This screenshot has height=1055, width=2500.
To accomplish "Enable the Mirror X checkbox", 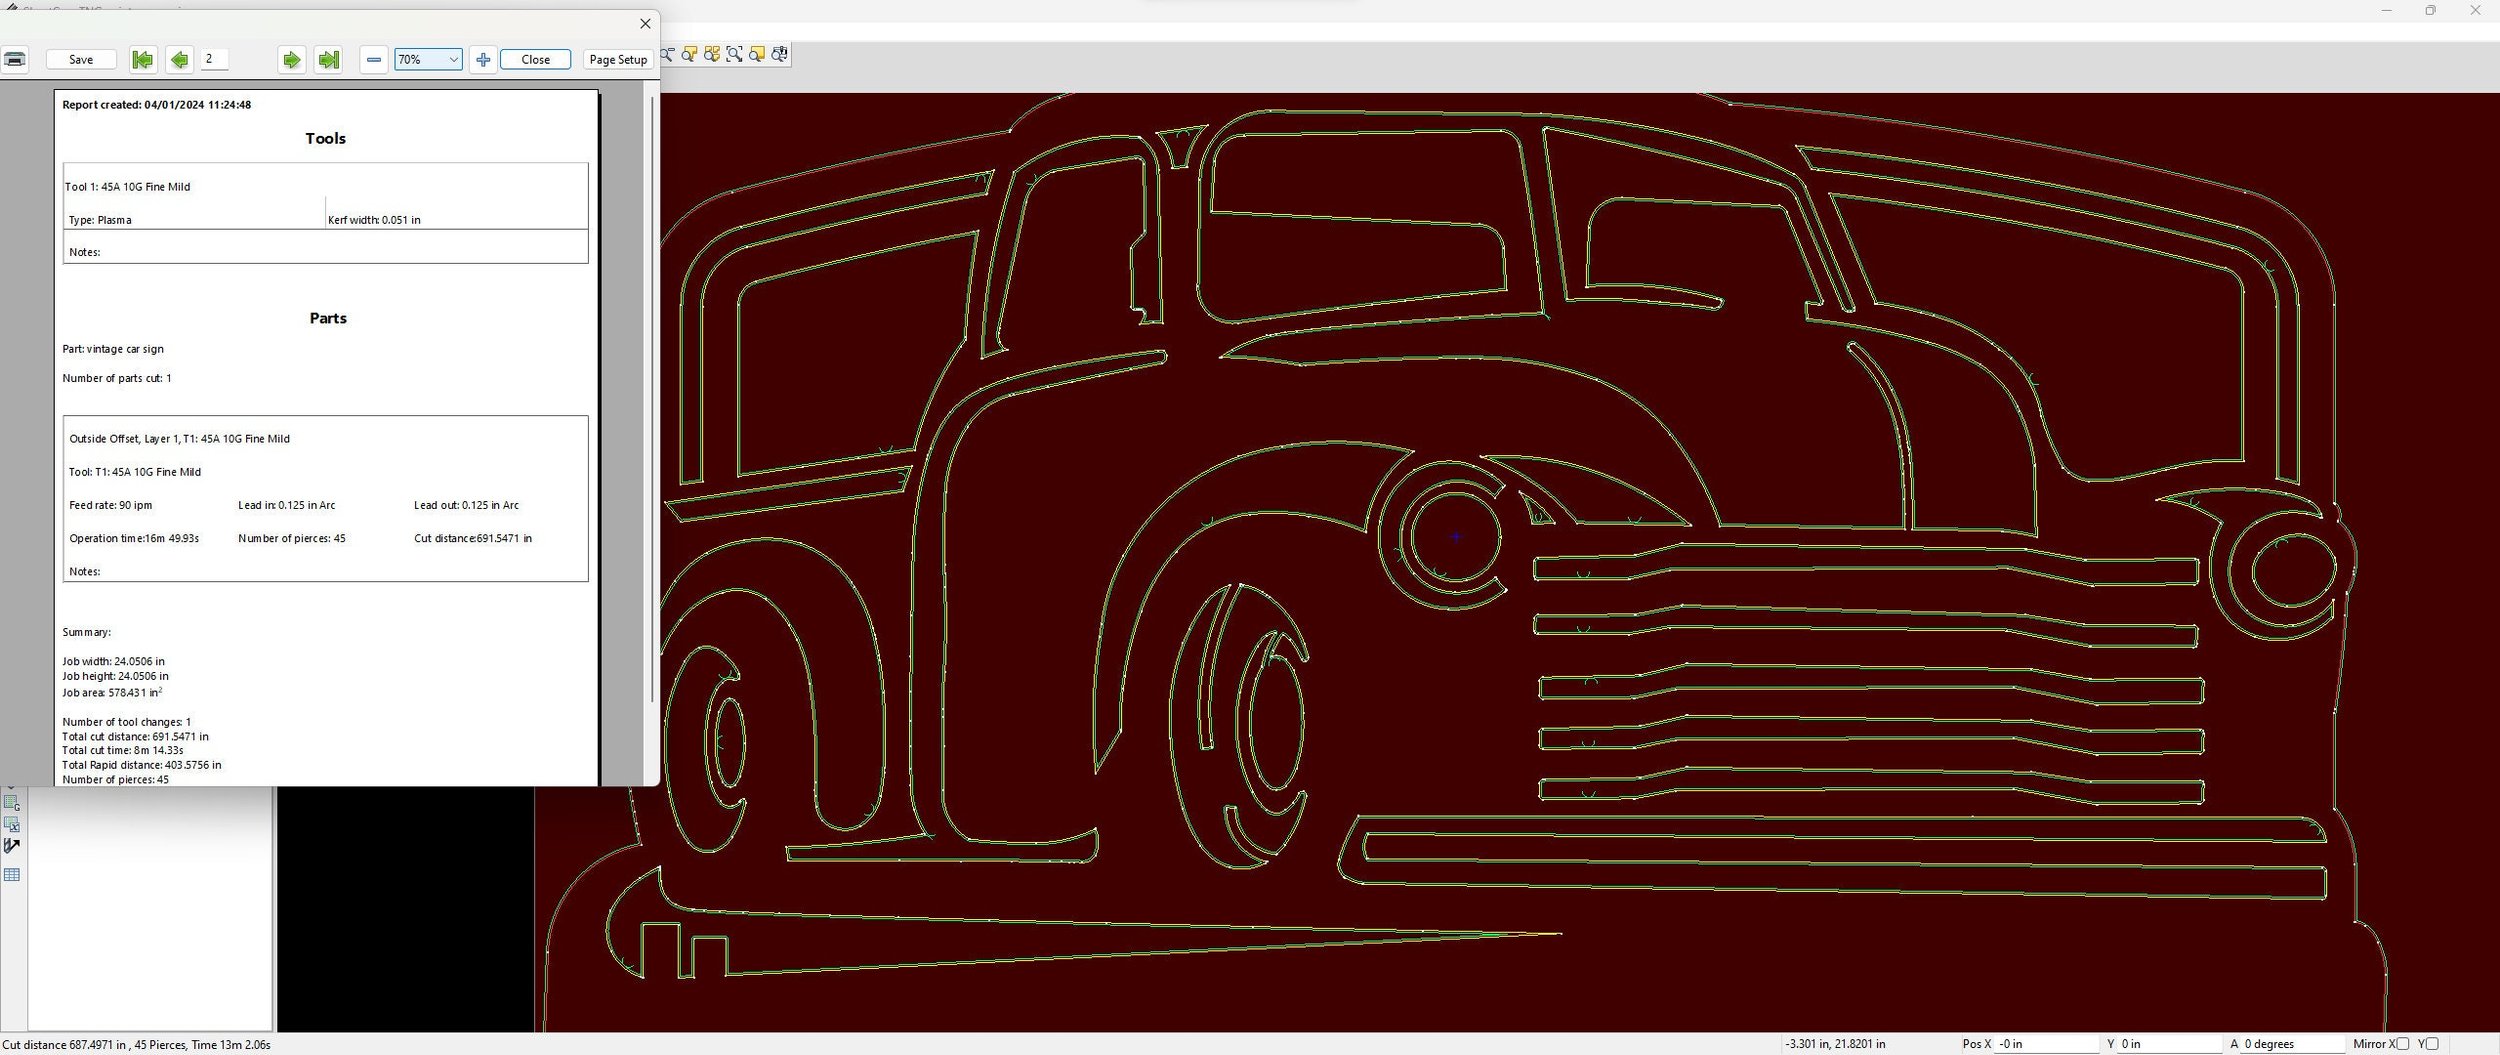I will [2402, 1044].
